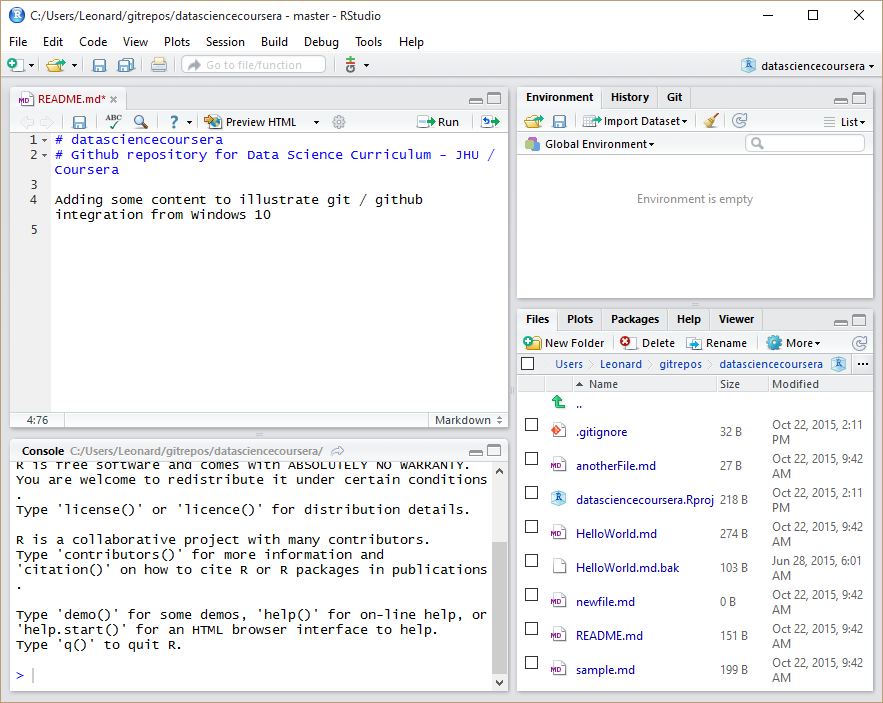Click the save all documents icon

coord(126,65)
